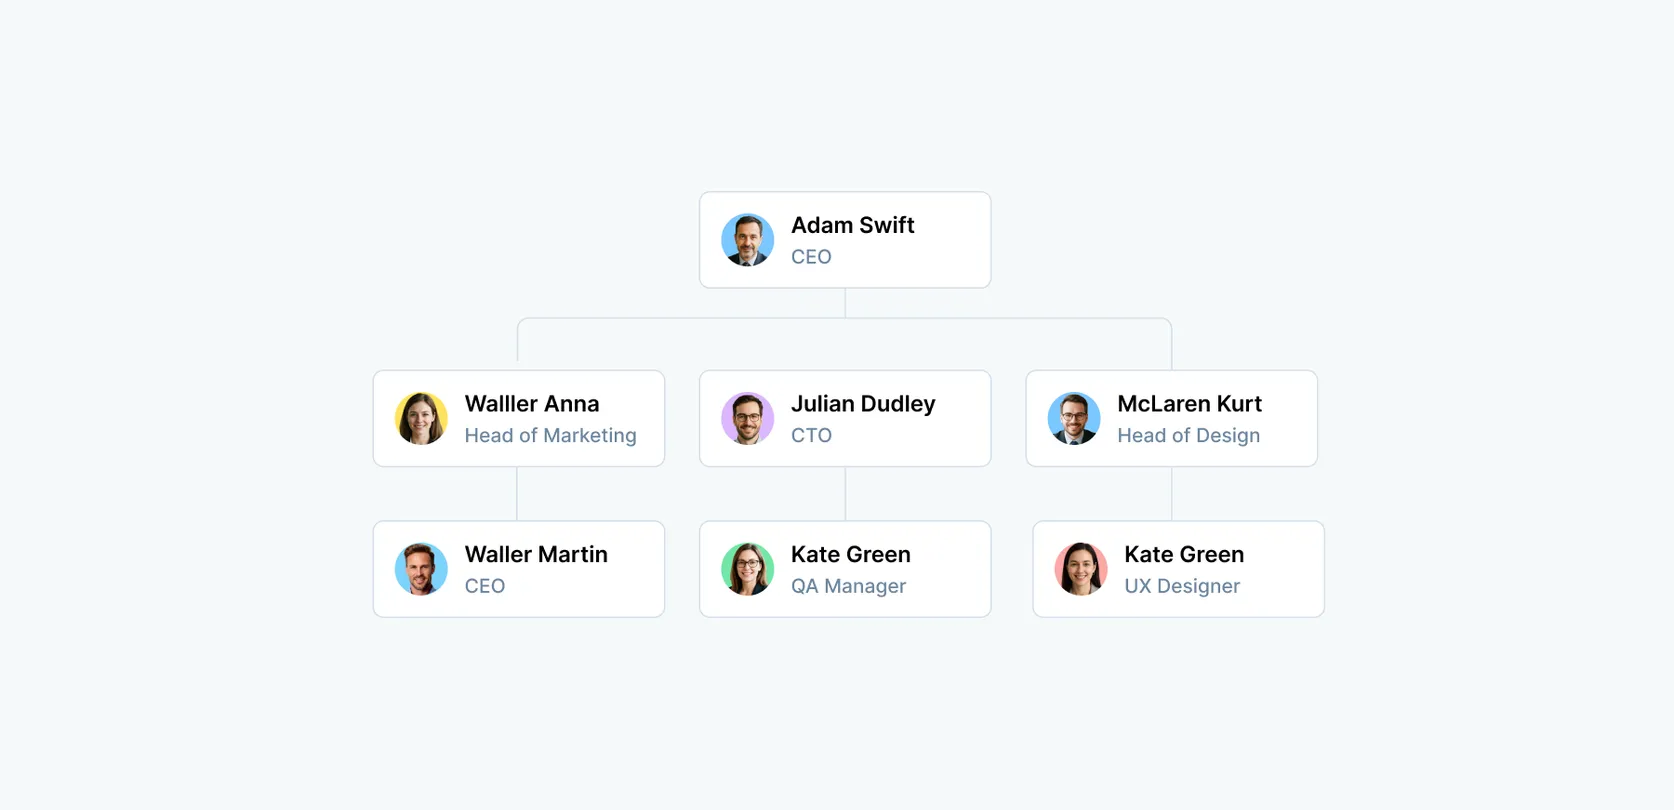Click the UX Designer role label
This screenshot has height=810, width=1674.
pyautogui.click(x=1182, y=587)
